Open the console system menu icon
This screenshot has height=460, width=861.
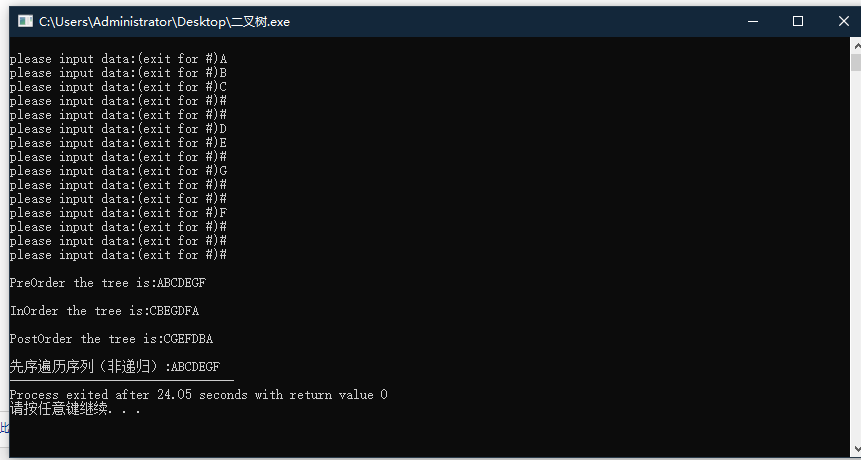coord(25,21)
